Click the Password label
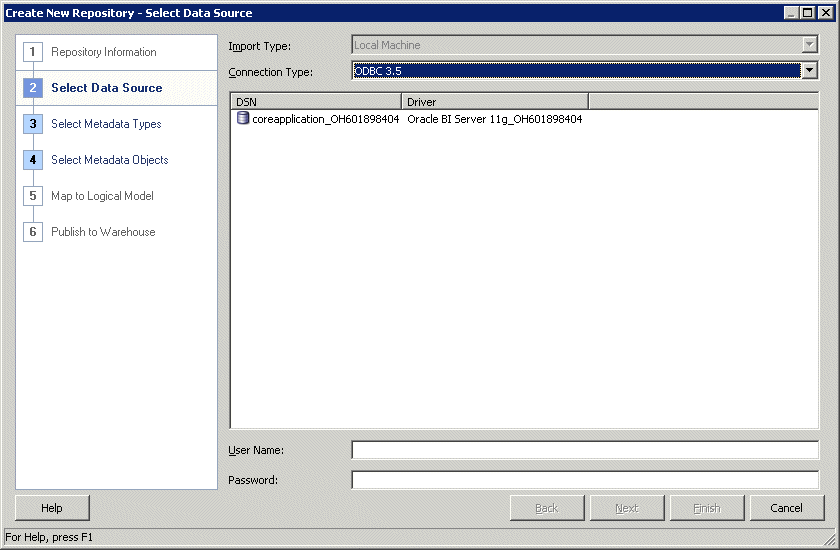The width and height of the screenshot is (840, 550). point(253,480)
